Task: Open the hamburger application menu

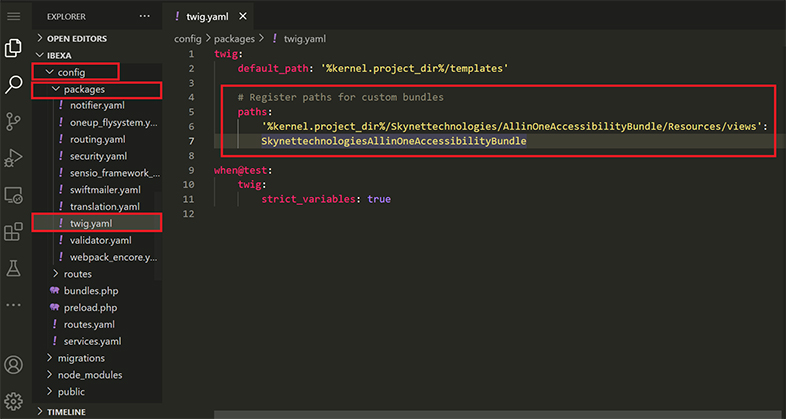Action: [14, 16]
